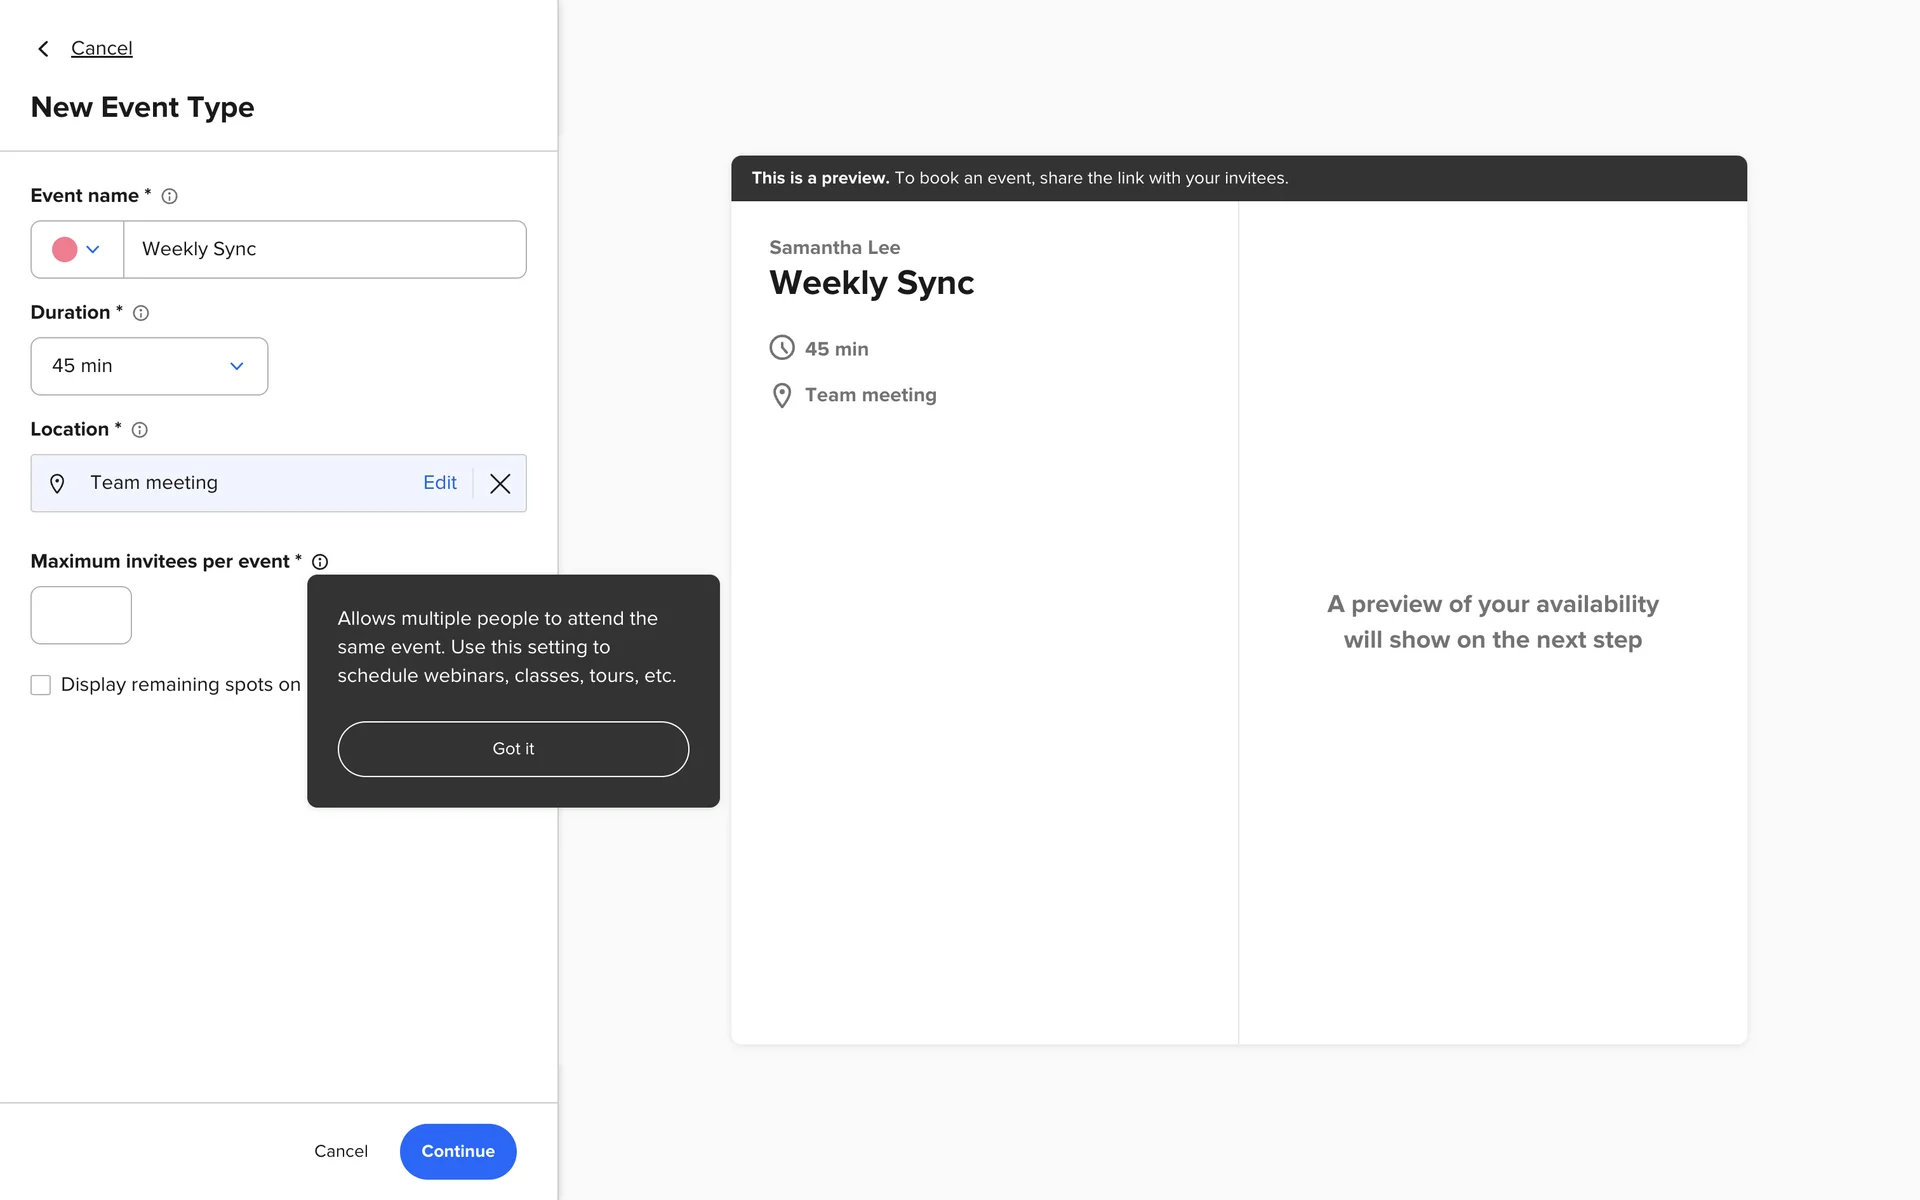Click the Cancel link at top

click(x=101, y=49)
